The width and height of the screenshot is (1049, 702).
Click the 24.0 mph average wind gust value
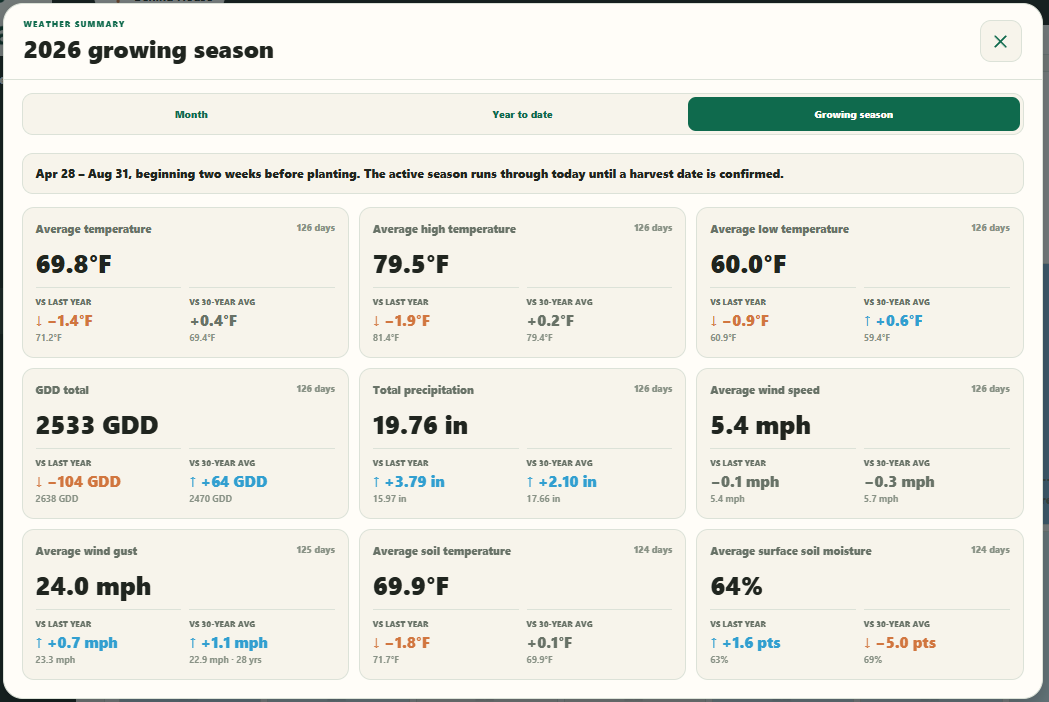pos(93,587)
